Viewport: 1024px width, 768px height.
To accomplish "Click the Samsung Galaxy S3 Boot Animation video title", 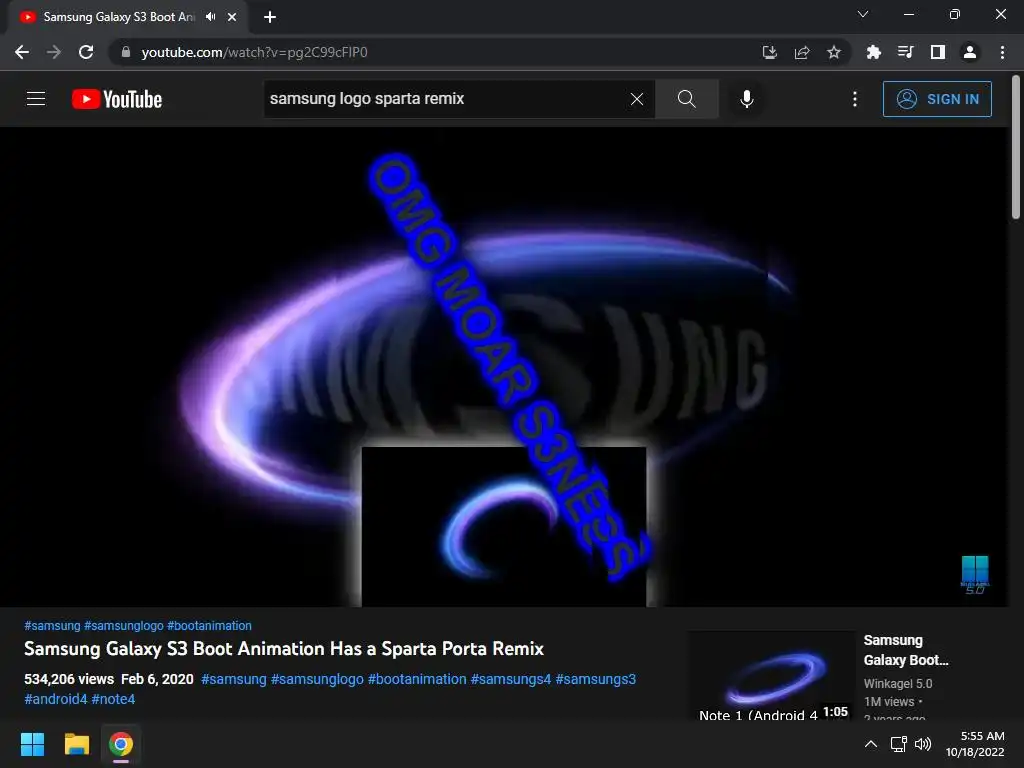I will tap(284, 648).
